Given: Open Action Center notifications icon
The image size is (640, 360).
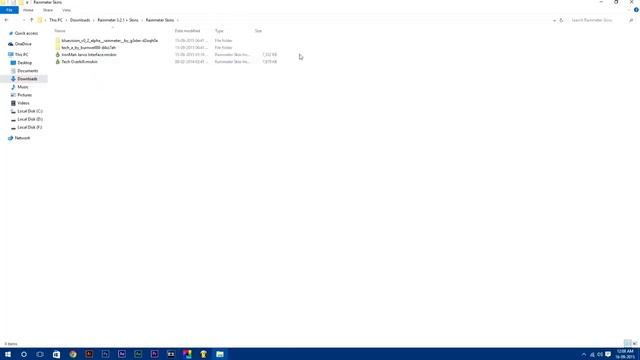Looking at the screenshot, I should coord(608,354).
